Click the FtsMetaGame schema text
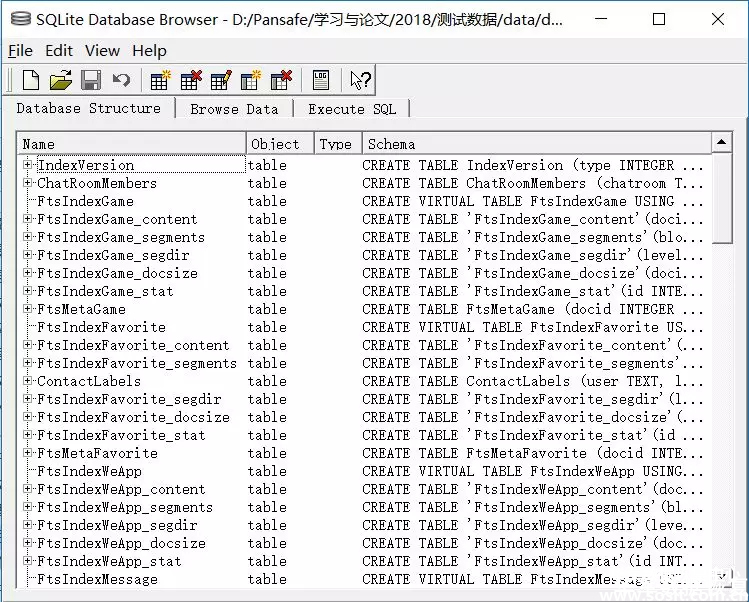The width and height of the screenshot is (749, 602). (x=533, y=309)
